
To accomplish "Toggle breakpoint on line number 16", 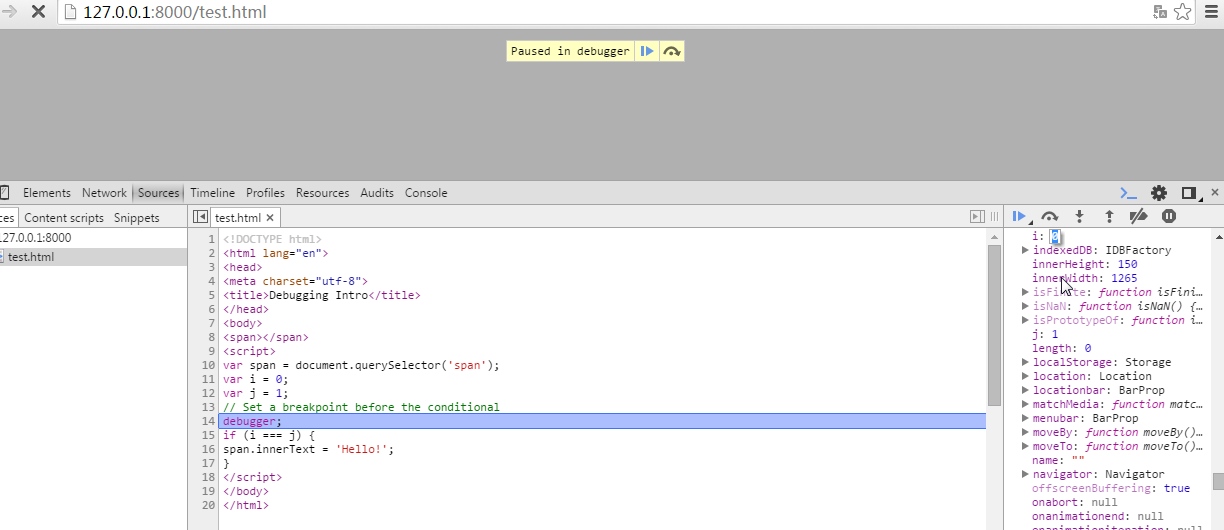I will coord(209,449).
